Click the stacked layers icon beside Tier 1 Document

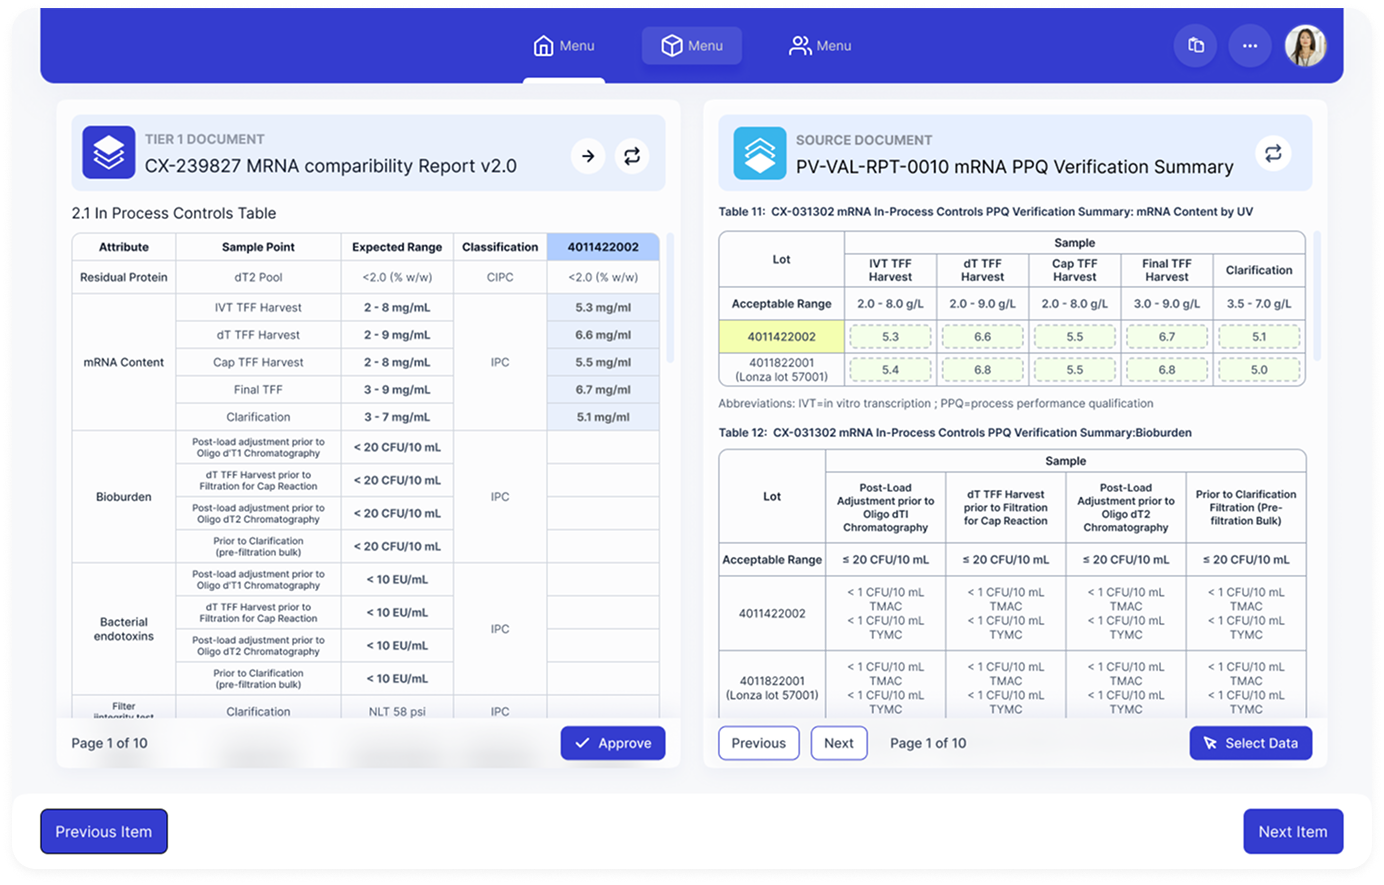107,152
